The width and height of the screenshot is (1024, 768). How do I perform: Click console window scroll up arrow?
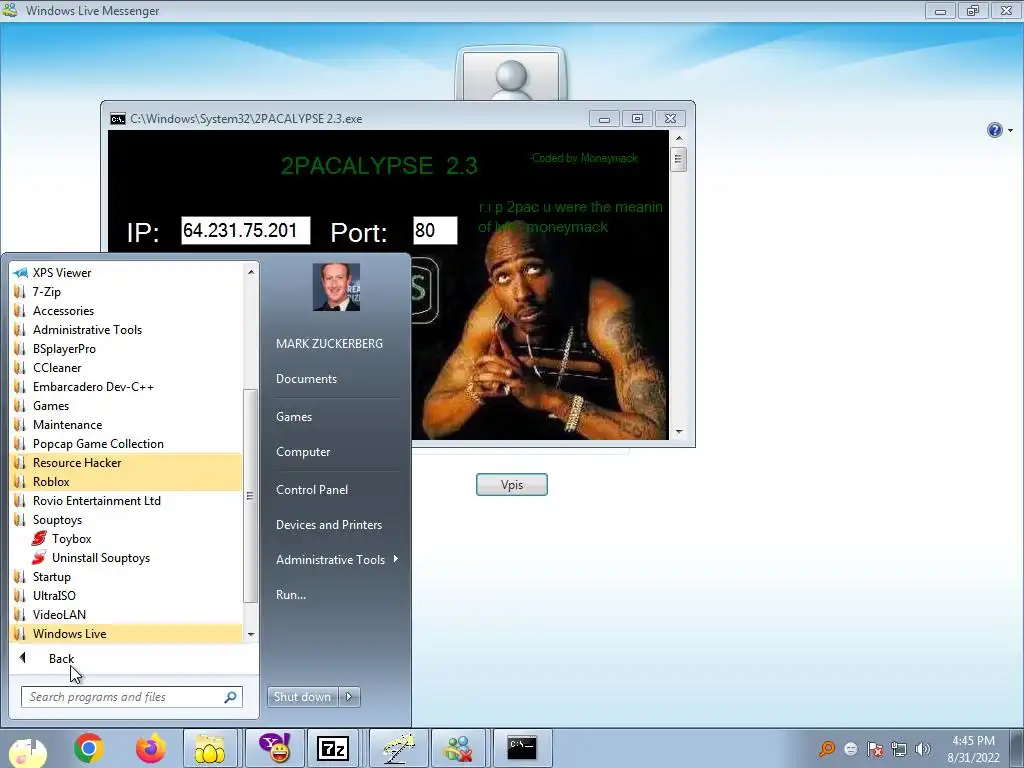[679, 138]
